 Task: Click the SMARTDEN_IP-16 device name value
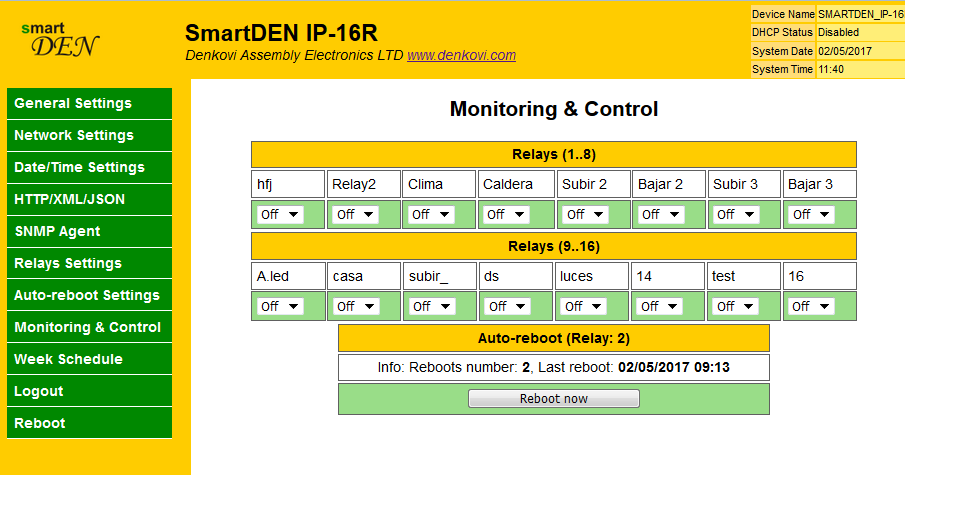click(860, 14)
